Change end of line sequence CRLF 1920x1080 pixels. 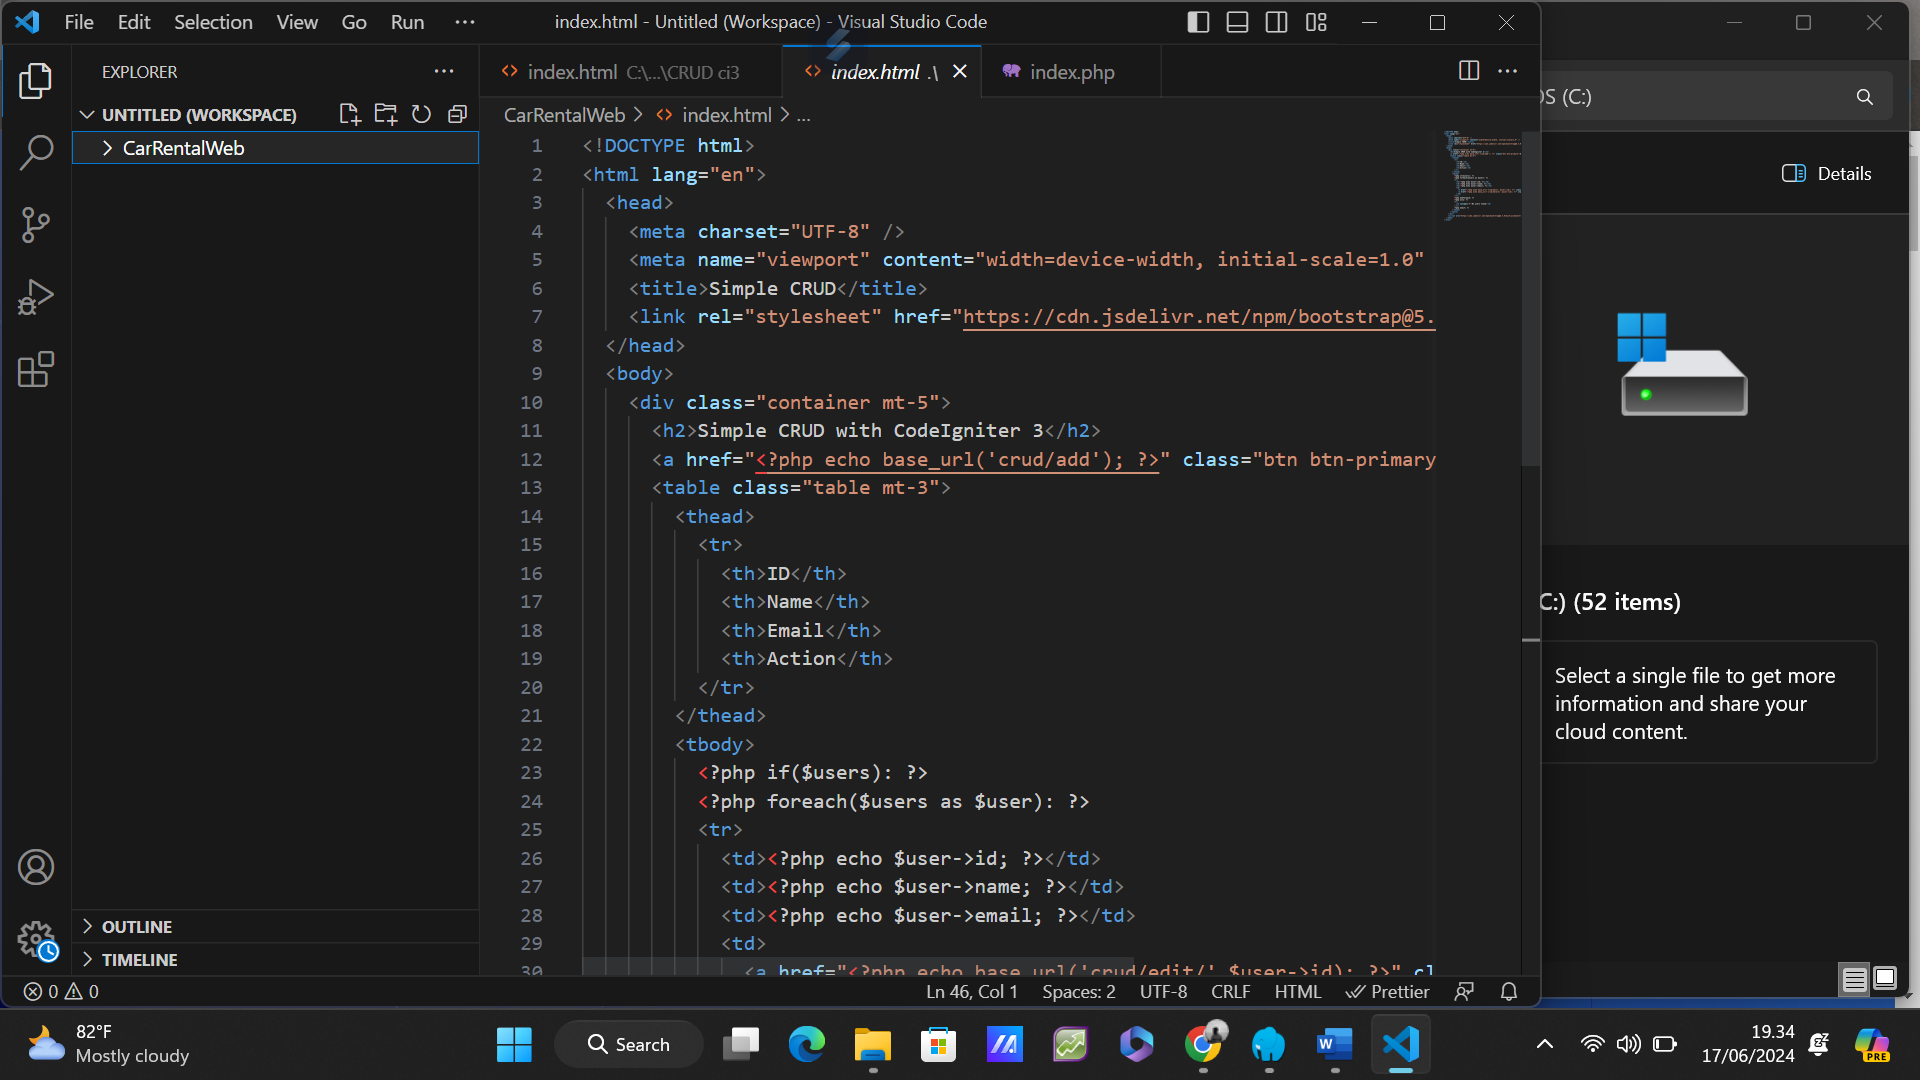(x=1230, y=991)
